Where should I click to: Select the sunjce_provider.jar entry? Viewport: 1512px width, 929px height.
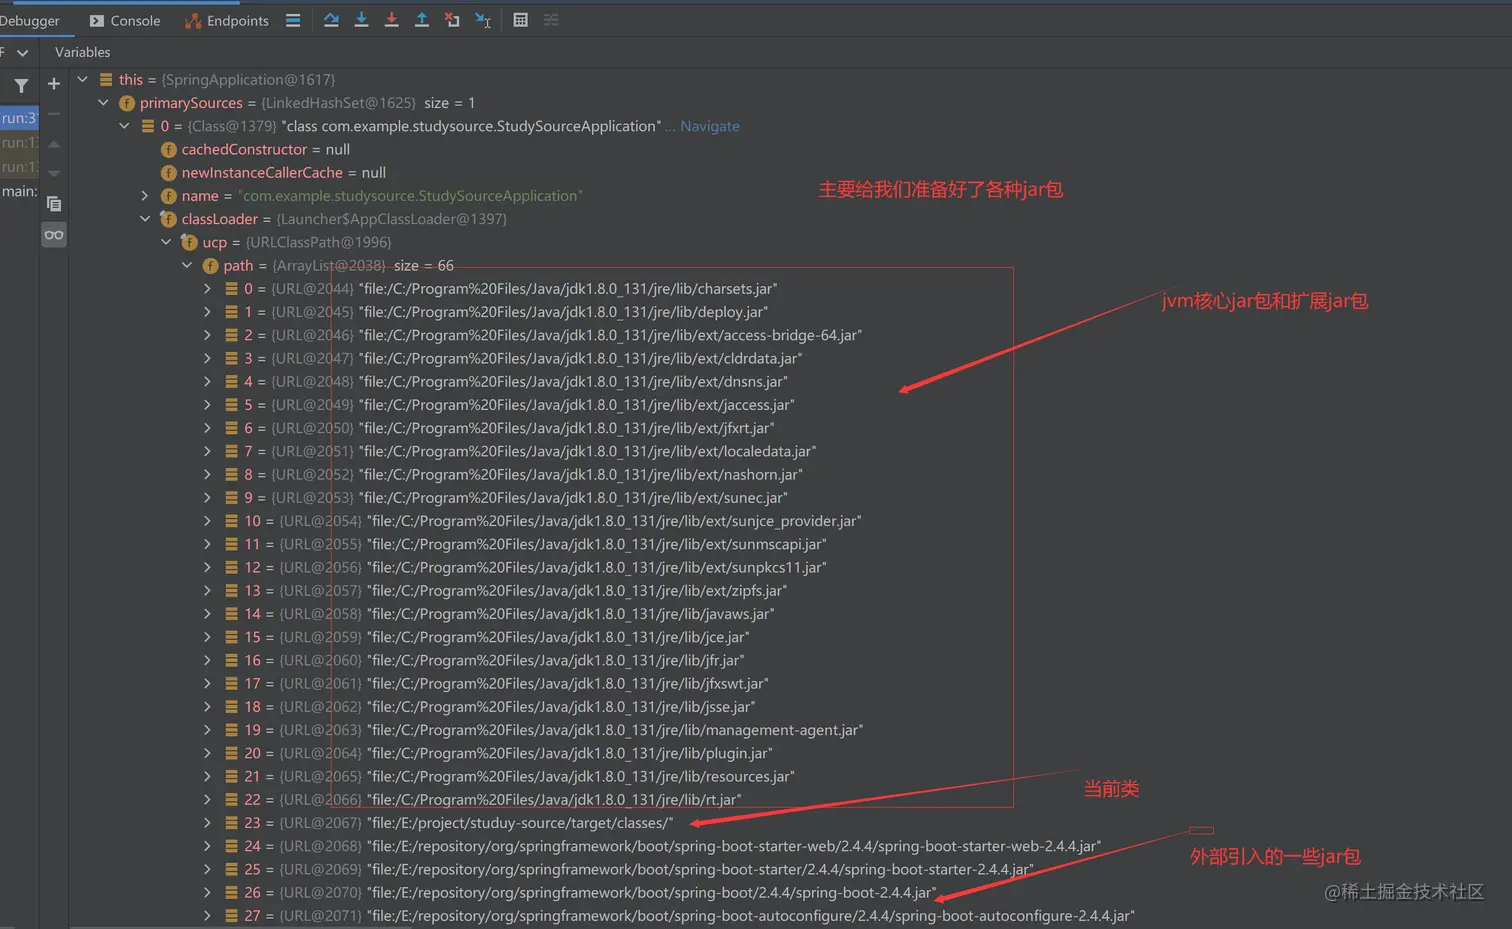[x=543, y=521]
